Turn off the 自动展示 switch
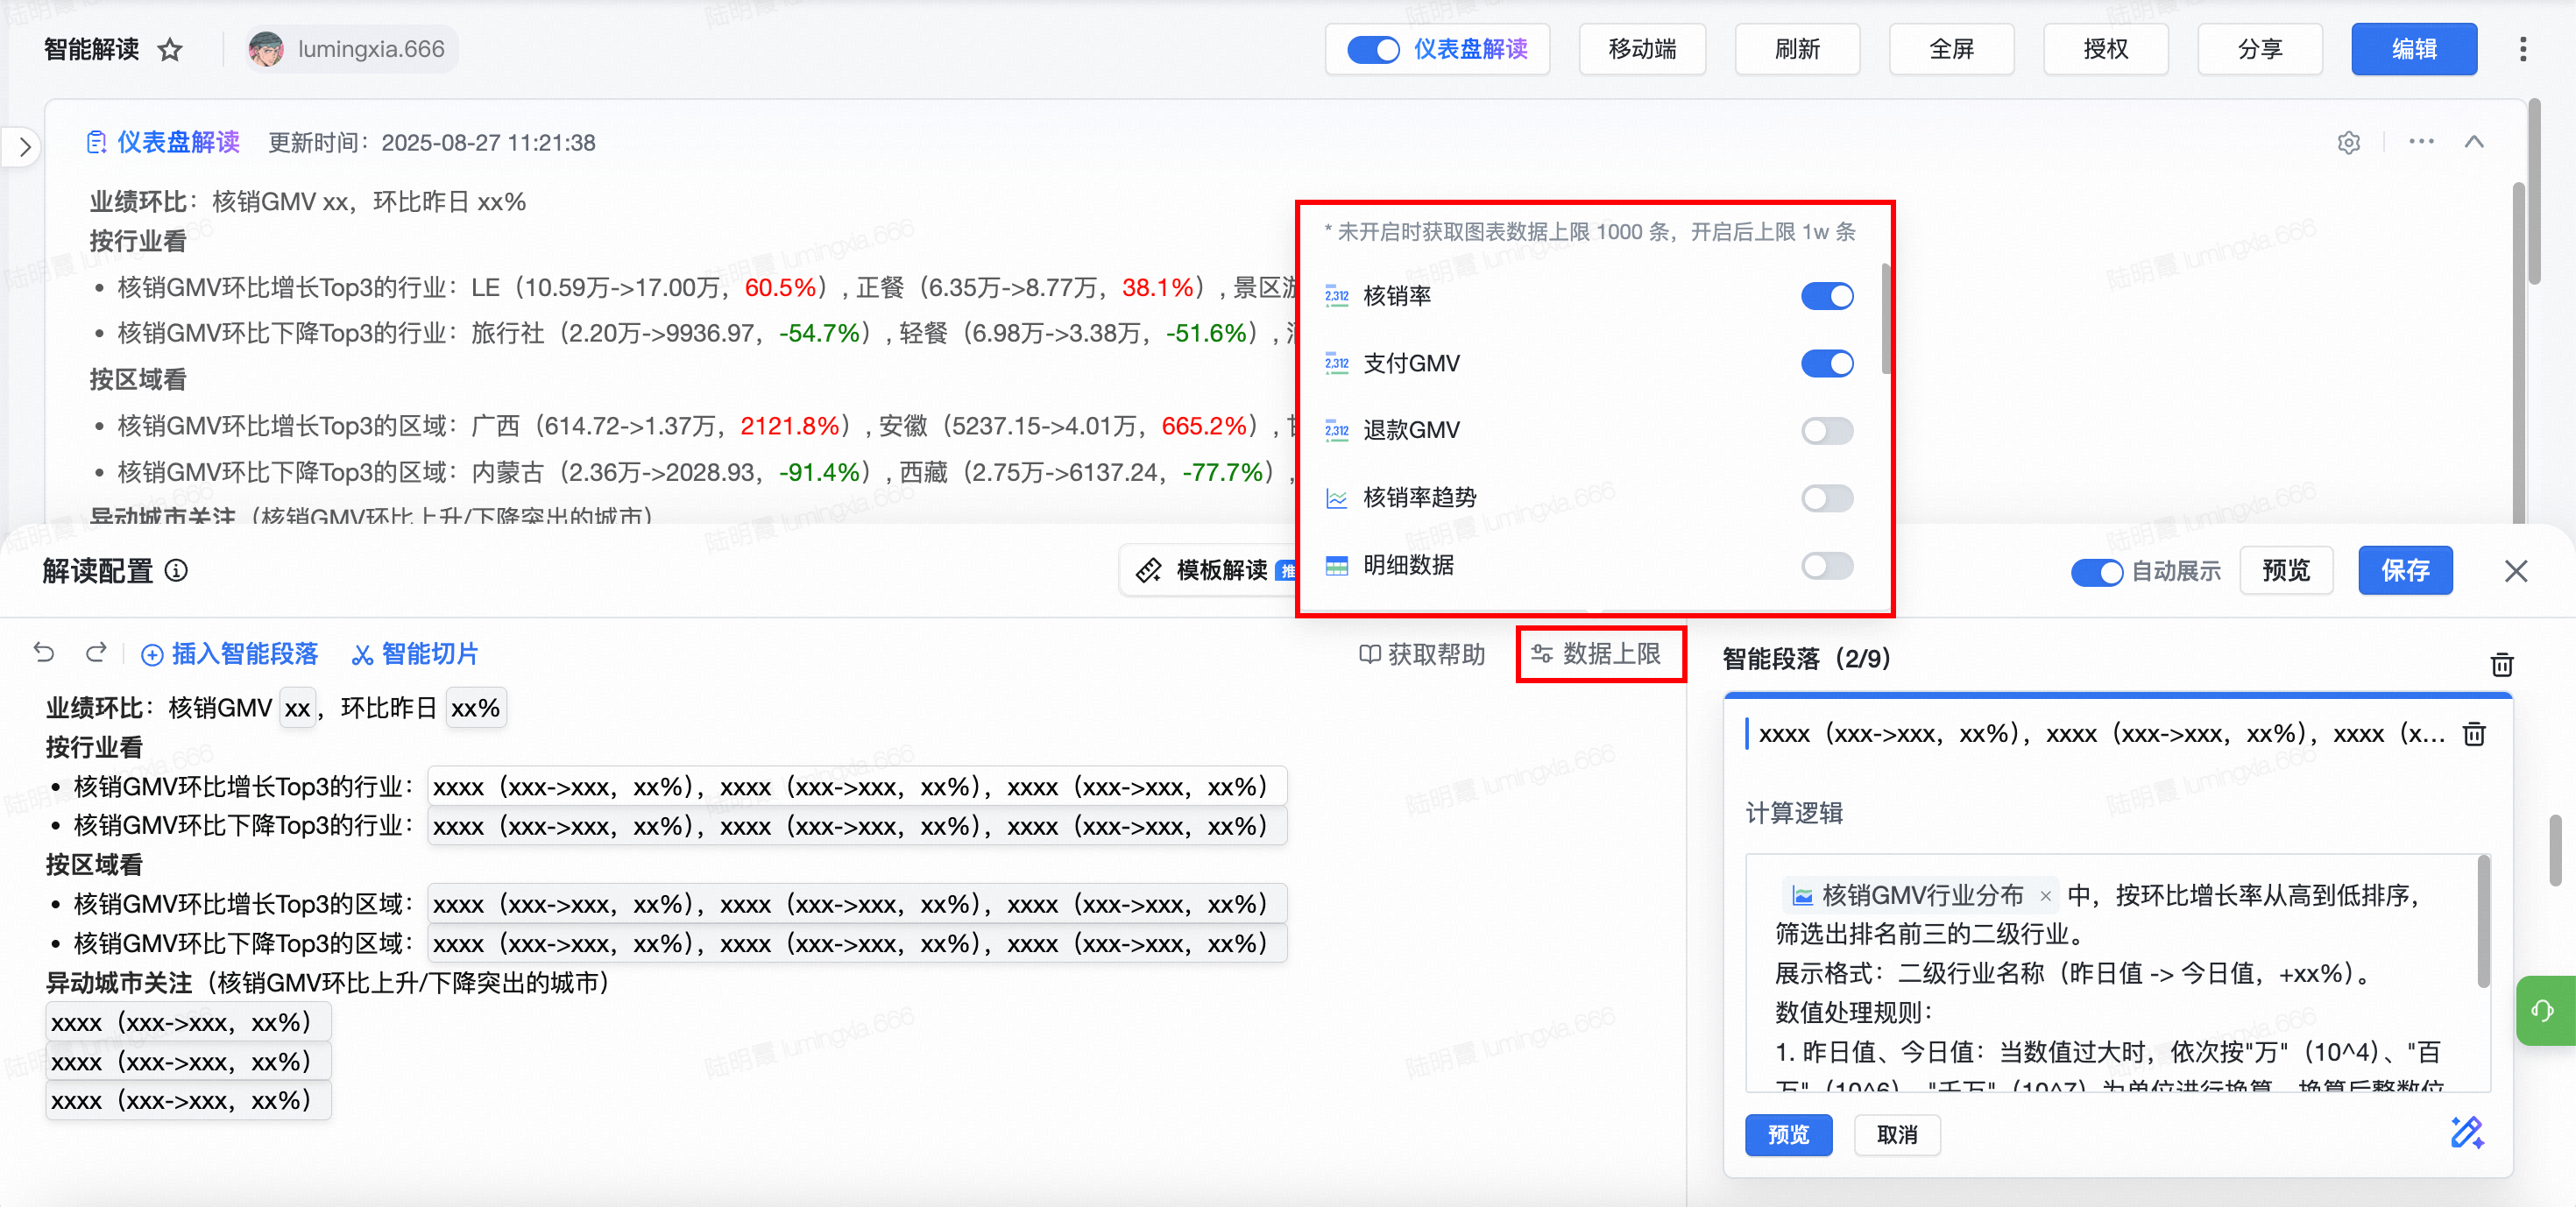The height and width of the screenshot is (1207, 2576). click(2096, 572)
